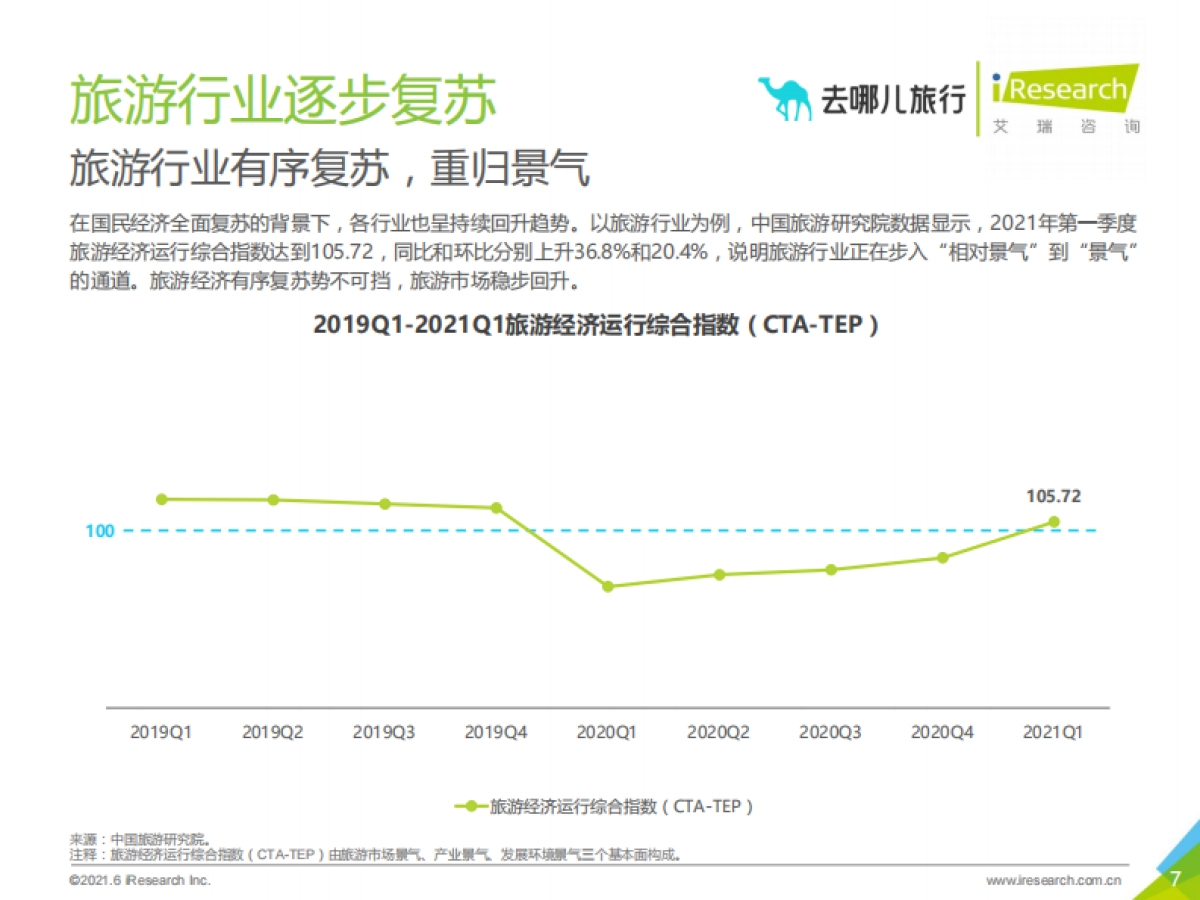Click the 2021Q1 data point
Viewport: 1200px width, 900px height.
(x=1052, y=521)
